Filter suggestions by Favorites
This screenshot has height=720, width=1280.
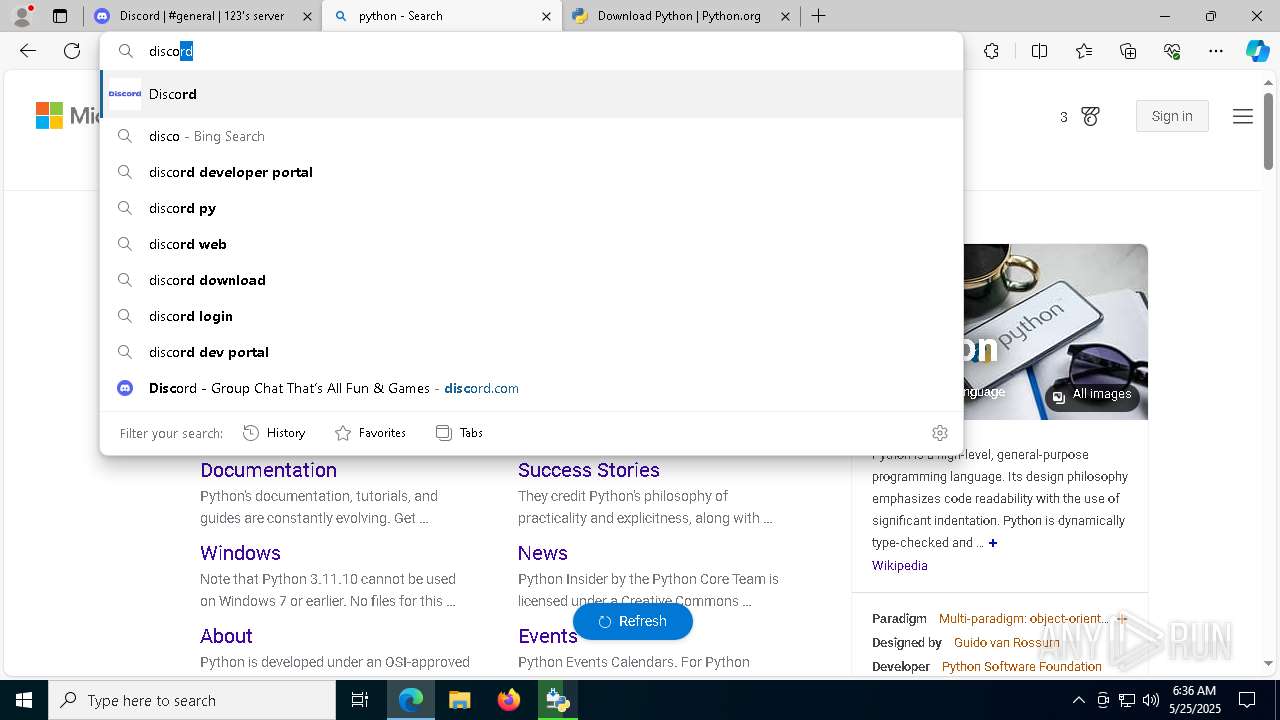click(370, 433)
